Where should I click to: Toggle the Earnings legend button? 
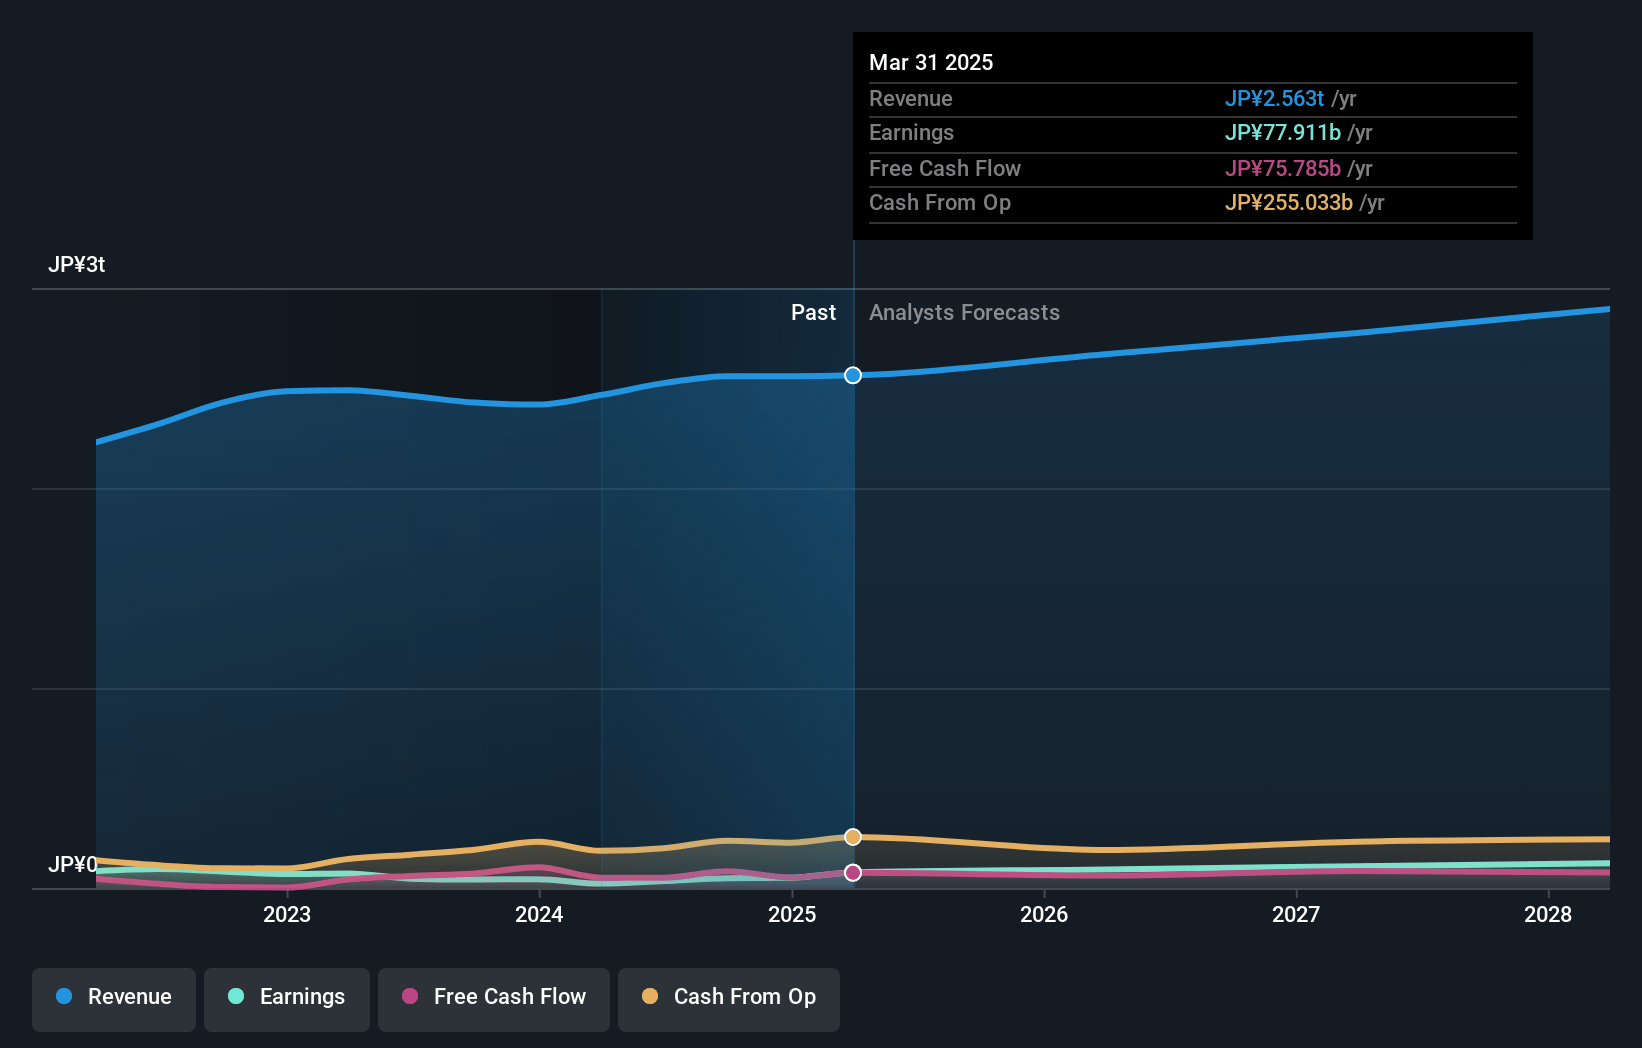click(x=287, y=999)
